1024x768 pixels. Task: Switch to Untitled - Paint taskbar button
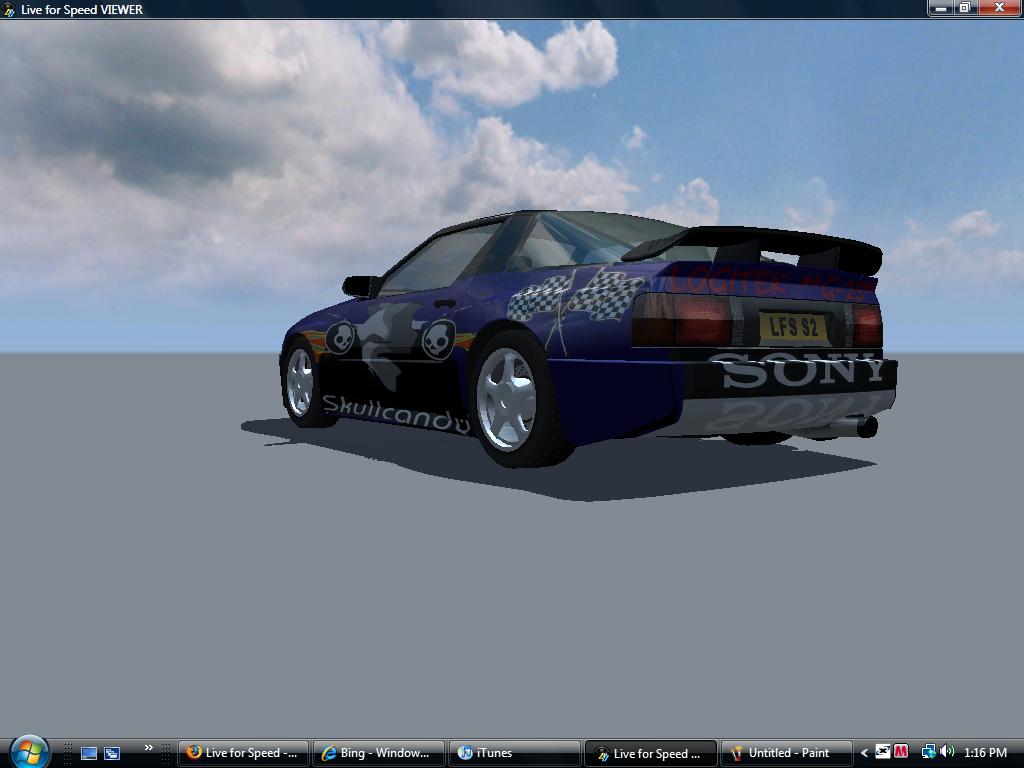(786, 753)
